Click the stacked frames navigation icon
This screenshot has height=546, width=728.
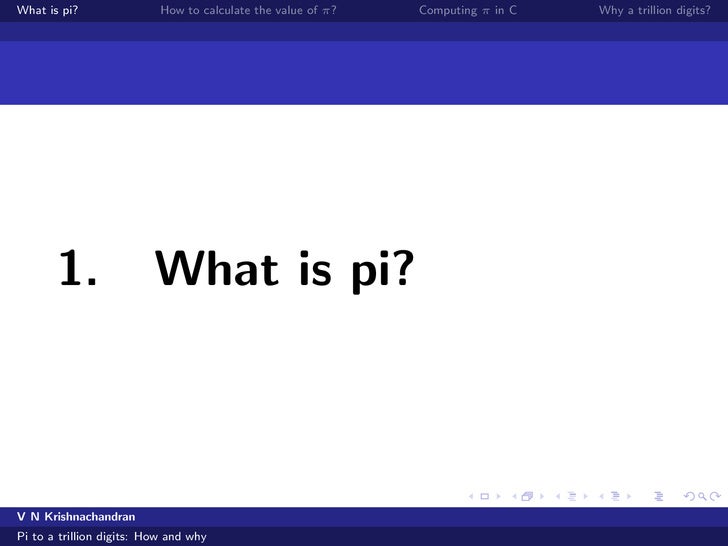coord(527,496)
